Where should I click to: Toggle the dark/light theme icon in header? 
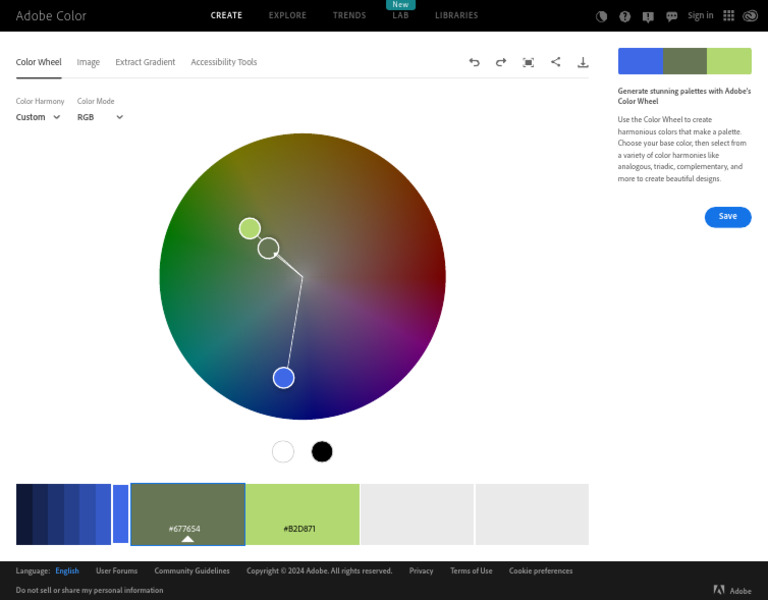[x=602, y=16]
